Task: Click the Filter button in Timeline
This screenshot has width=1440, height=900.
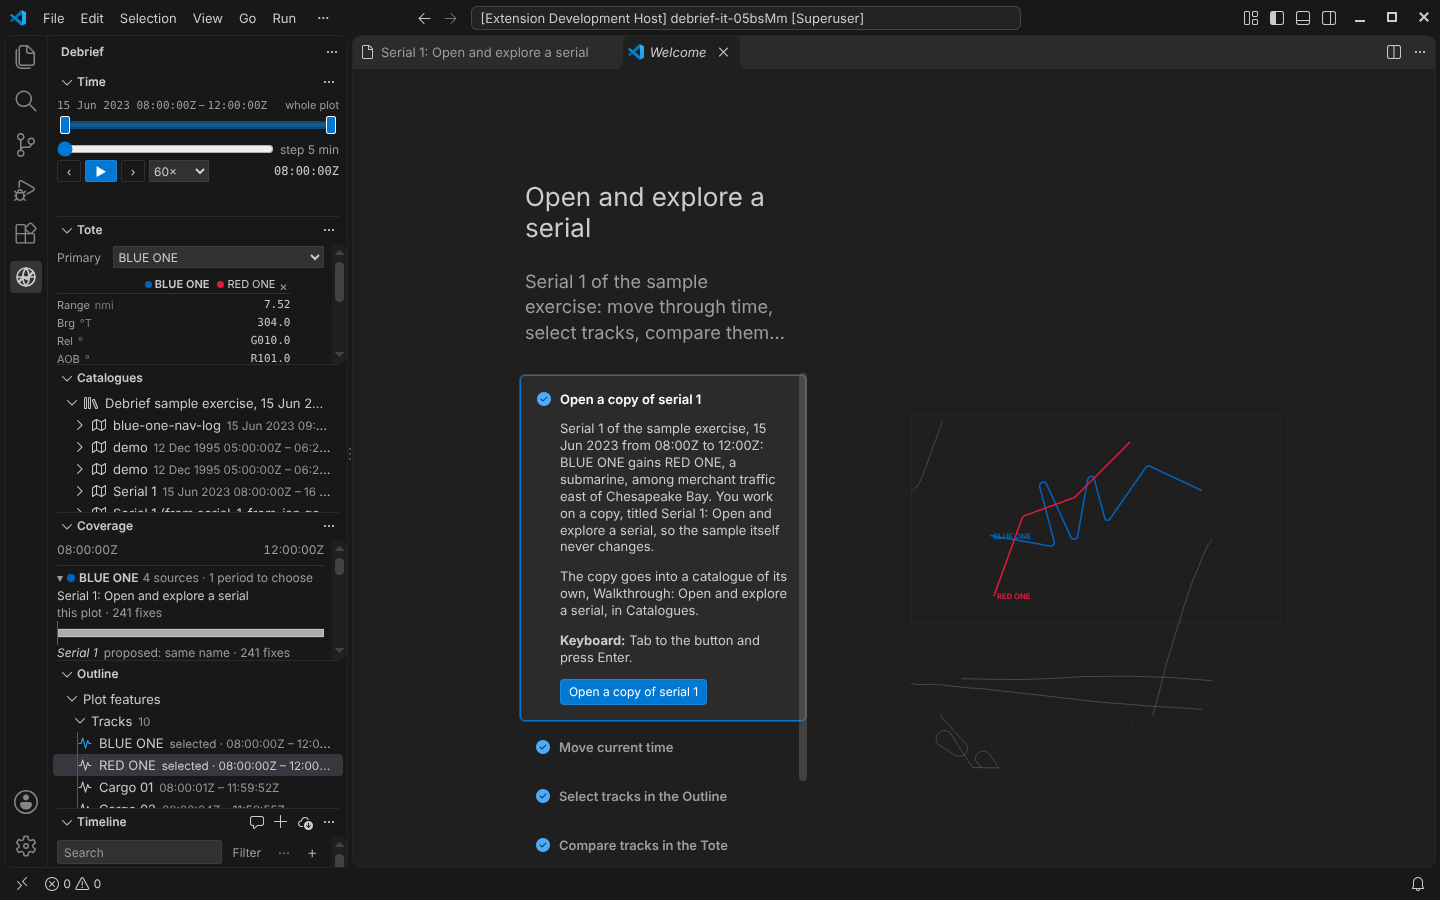Action: 247,853
